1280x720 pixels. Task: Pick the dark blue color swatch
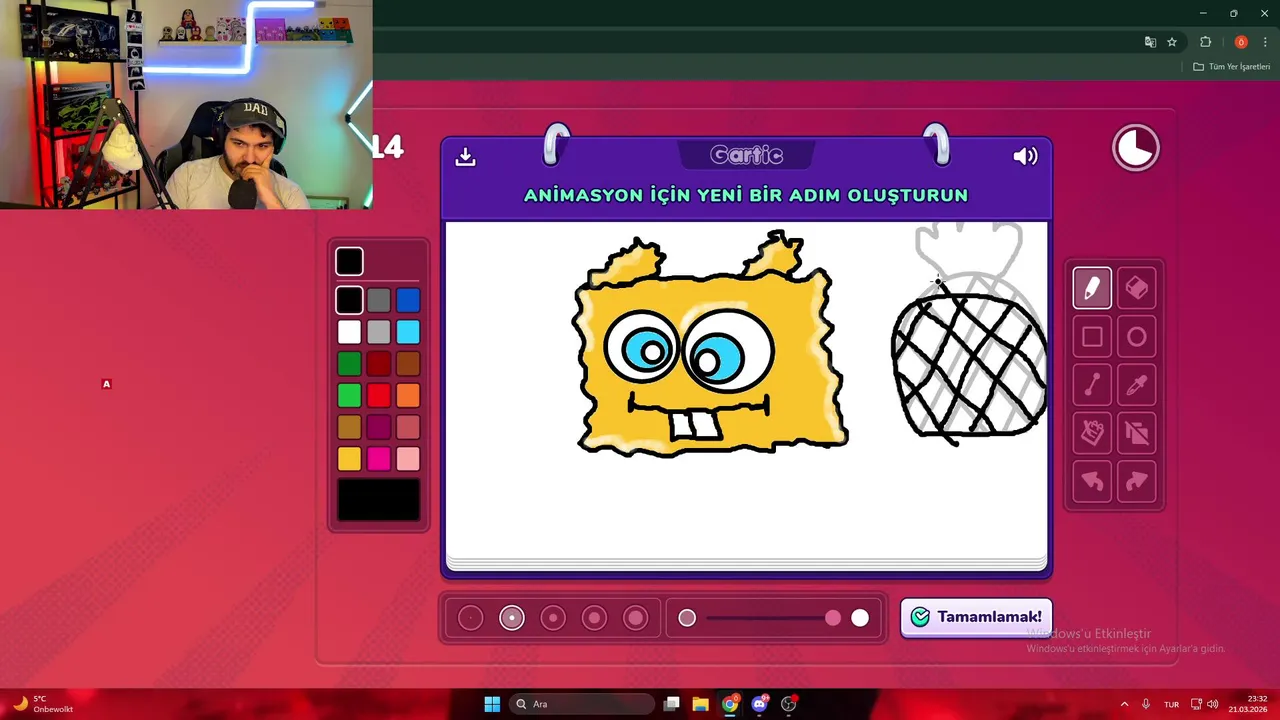(x=408, y=300)
